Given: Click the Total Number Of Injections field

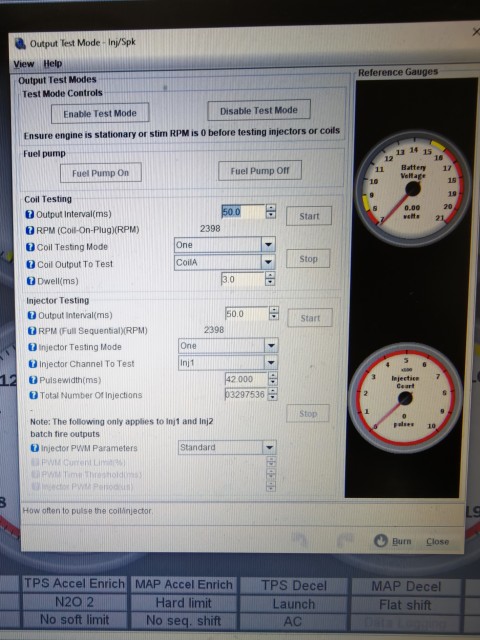Looking at the screenshot, I should (x=245, y=394).
